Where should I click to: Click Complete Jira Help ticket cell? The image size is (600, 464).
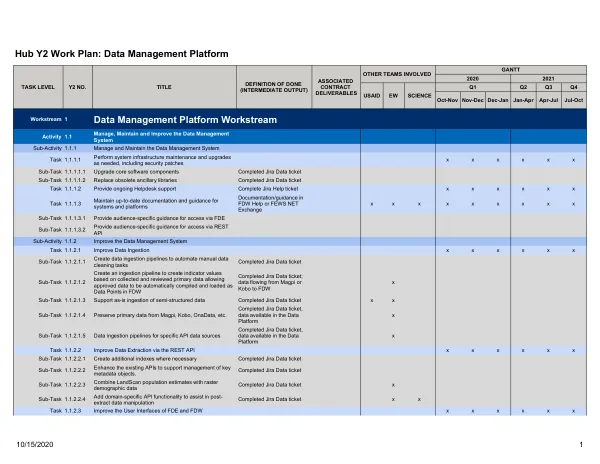[x=268, y=189]
